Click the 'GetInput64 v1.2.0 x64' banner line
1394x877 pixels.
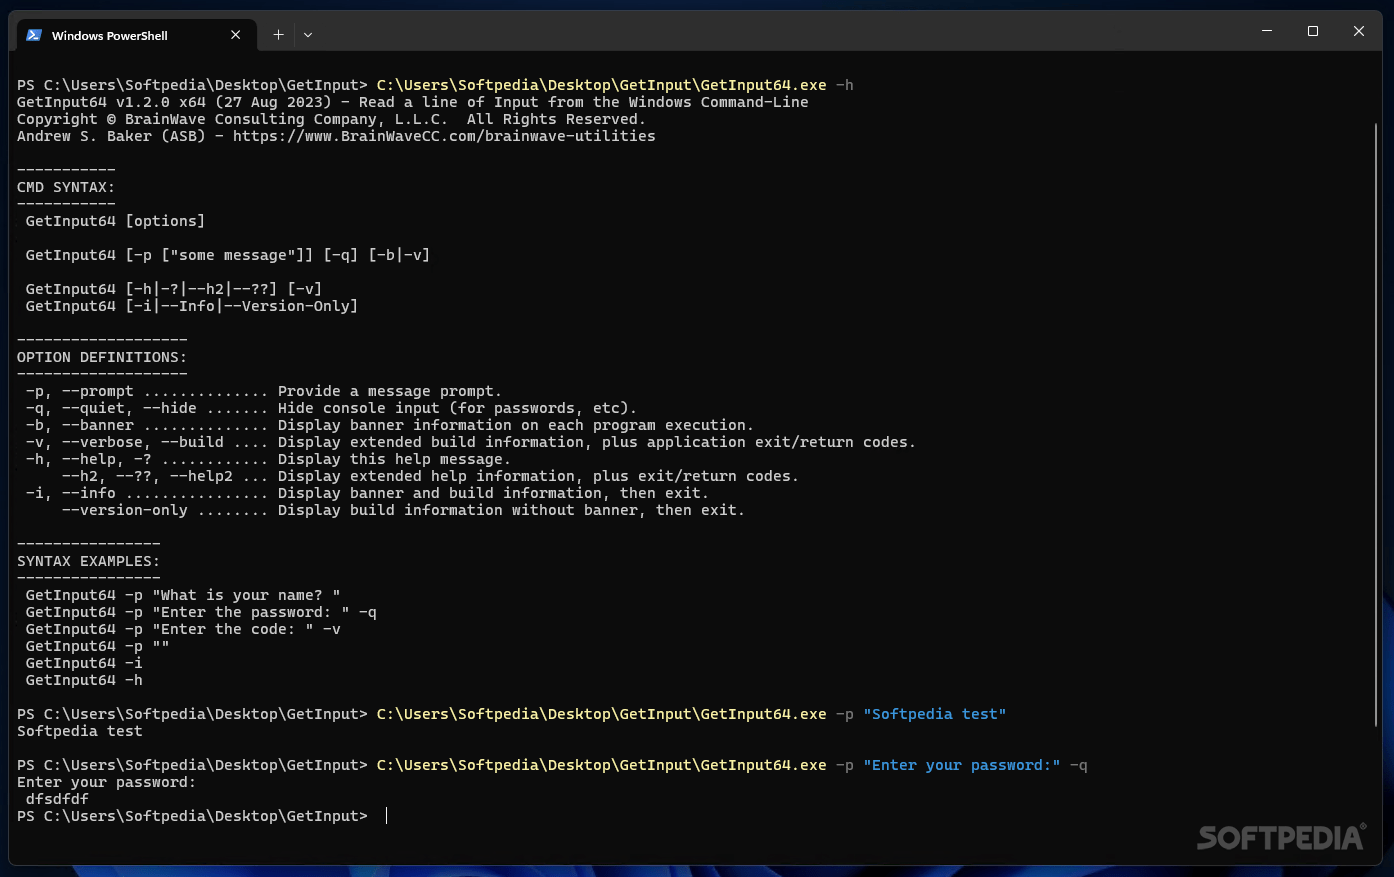pyautogui.click(x=413, y=102)
